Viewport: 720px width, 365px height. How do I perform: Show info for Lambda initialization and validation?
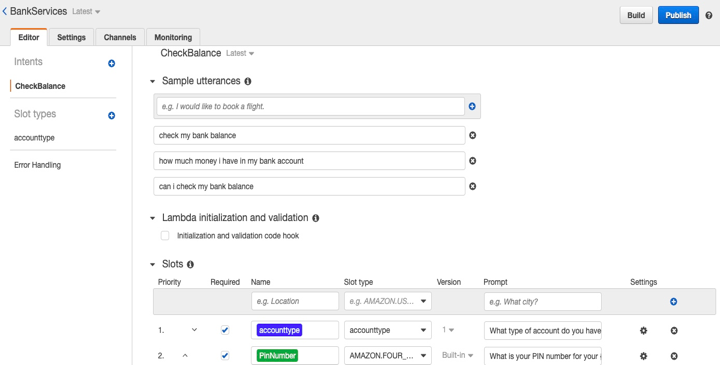(315, 218)
